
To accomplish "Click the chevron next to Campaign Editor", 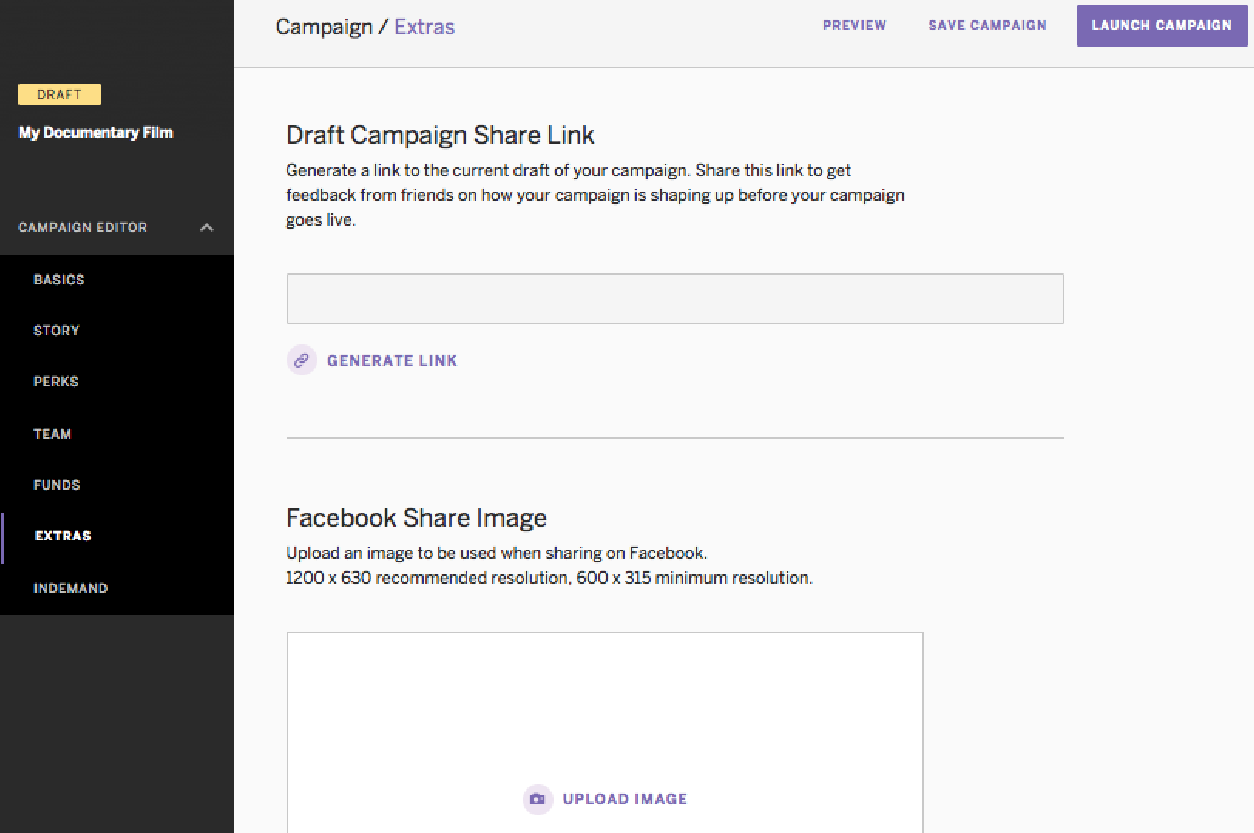I will pyautogui.click(x=206, y=227).
